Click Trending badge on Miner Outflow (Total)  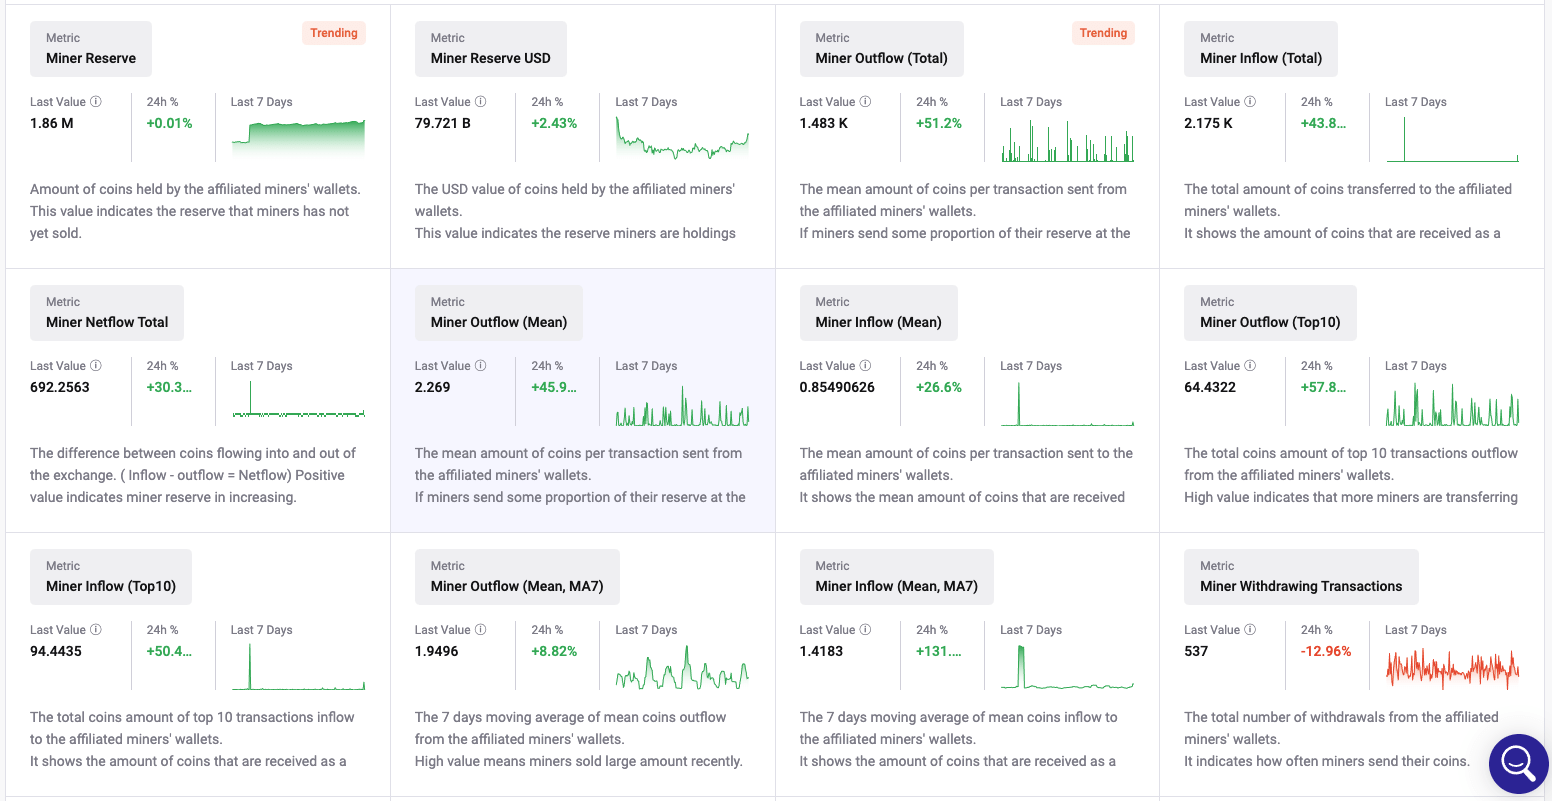tap(1103, 33)
